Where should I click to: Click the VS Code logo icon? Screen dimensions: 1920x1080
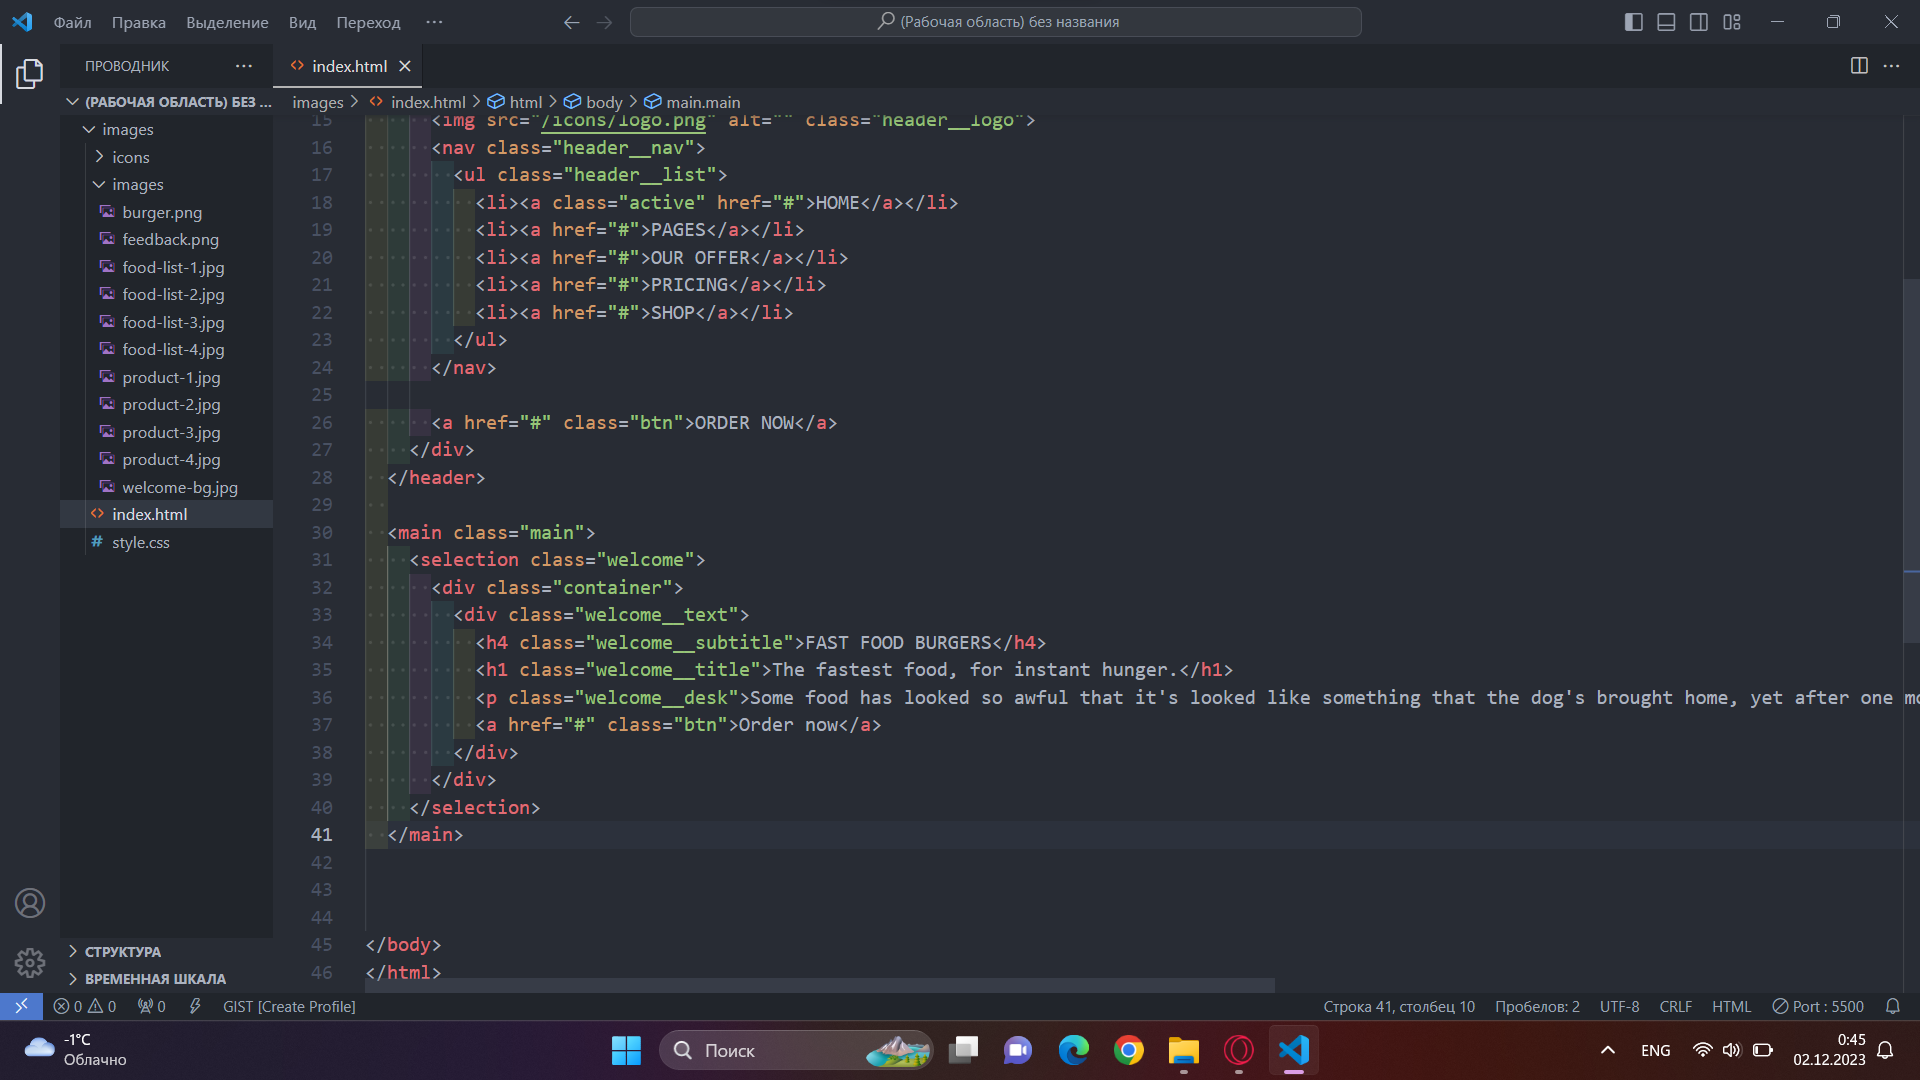coord(22,22)
